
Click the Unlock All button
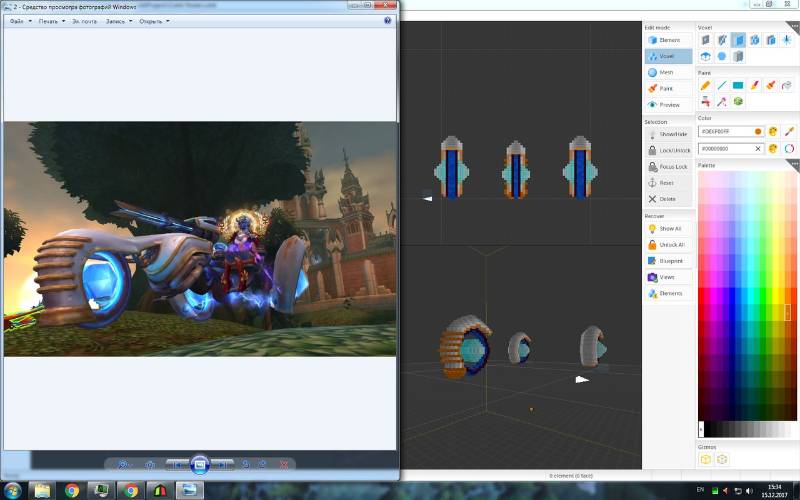(x=669, y=245)
